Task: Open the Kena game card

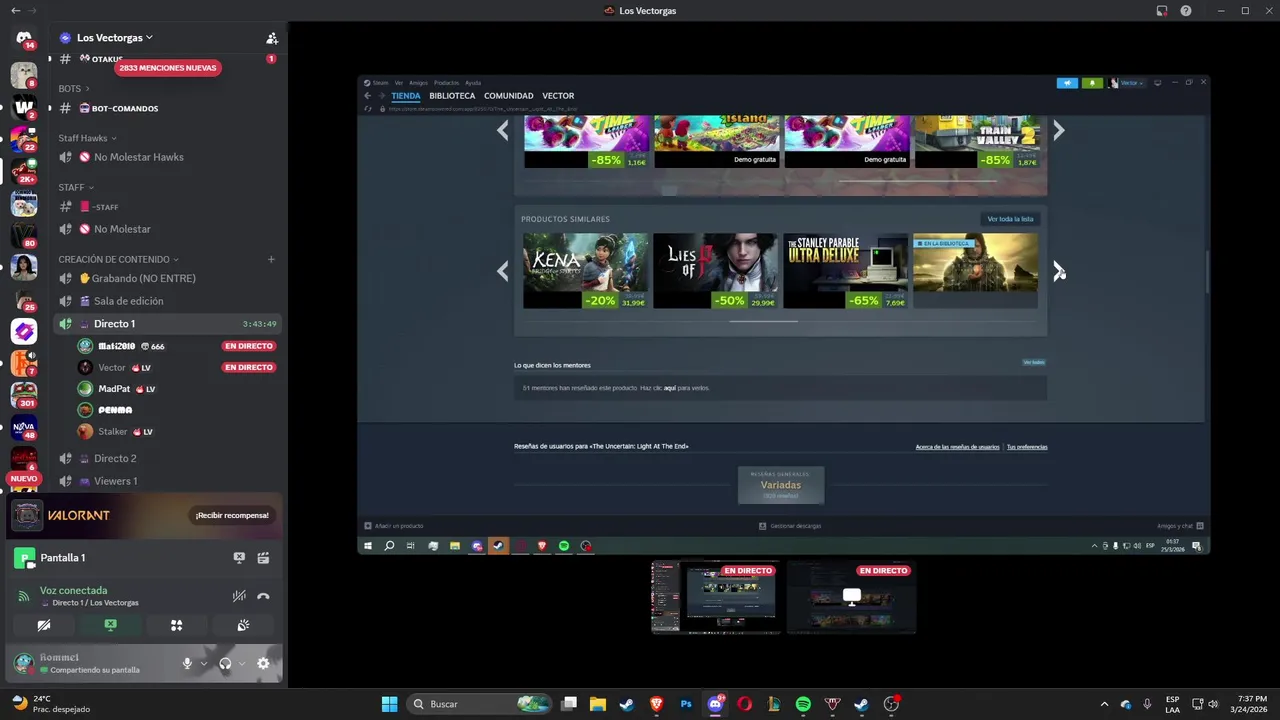Action: coord(585,271)
